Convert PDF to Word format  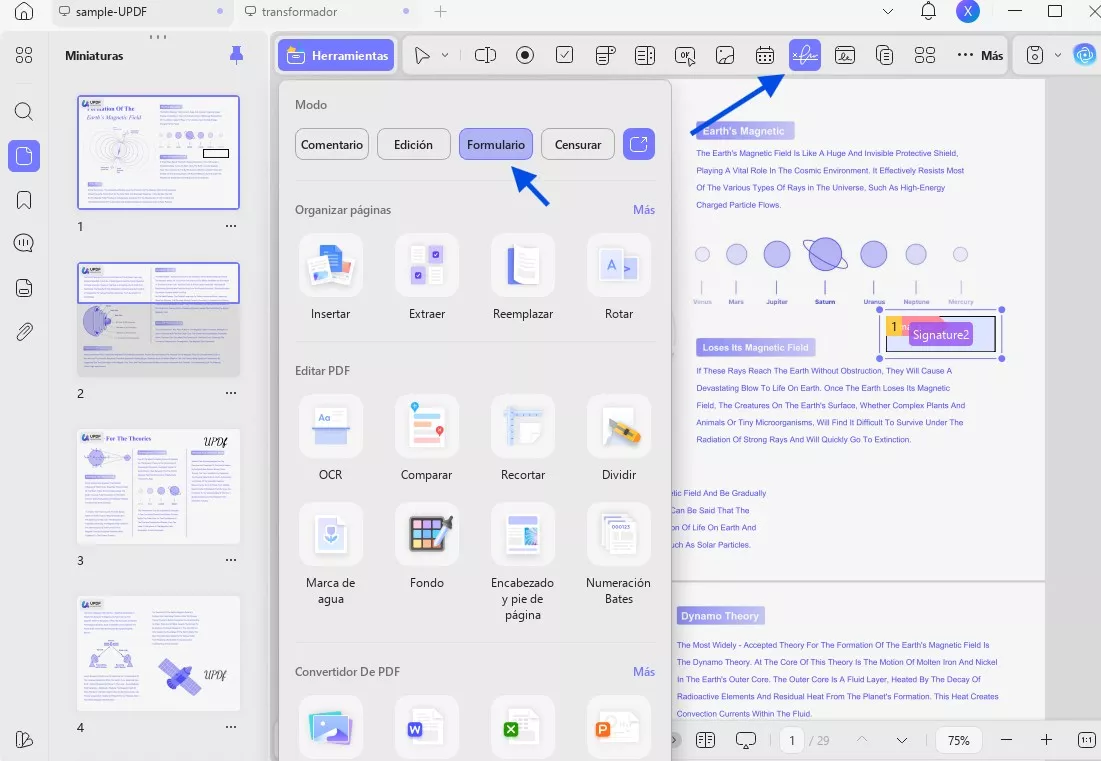427,727
